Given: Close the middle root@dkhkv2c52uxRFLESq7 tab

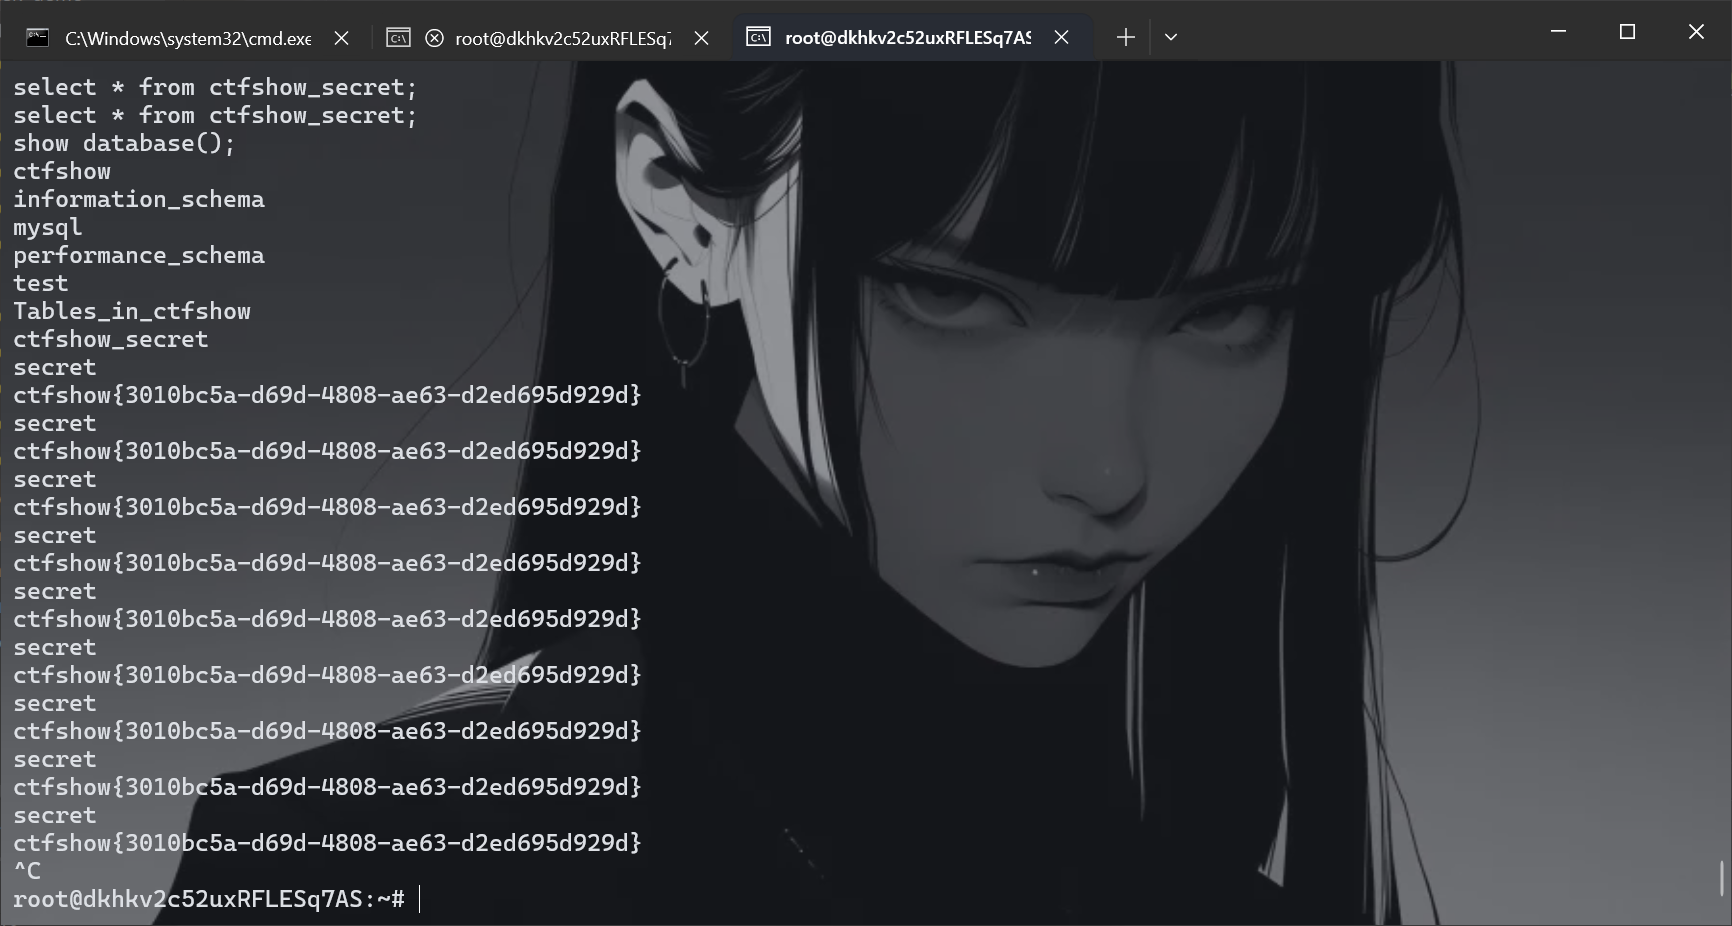Looking at the screenshot, I should [x=701, y=38].
